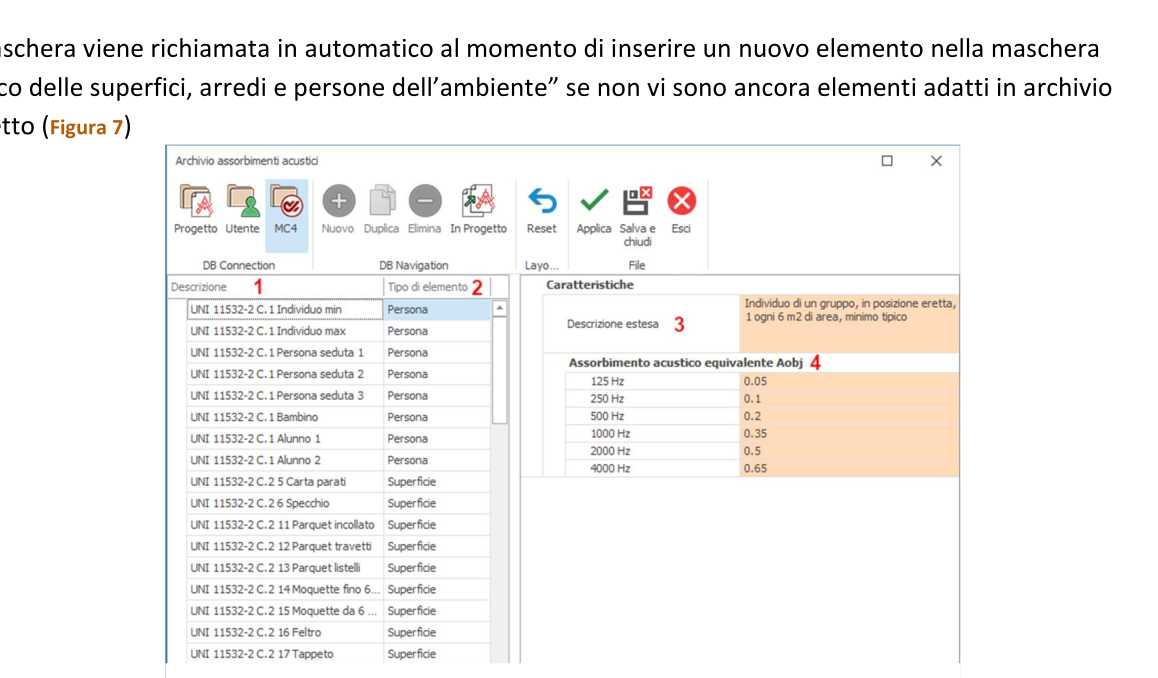Viewport: 1158px width, 678px height.
Task: Select row UNI 11532-2 C.1 Alunno 1
Action: pos(284,438)
